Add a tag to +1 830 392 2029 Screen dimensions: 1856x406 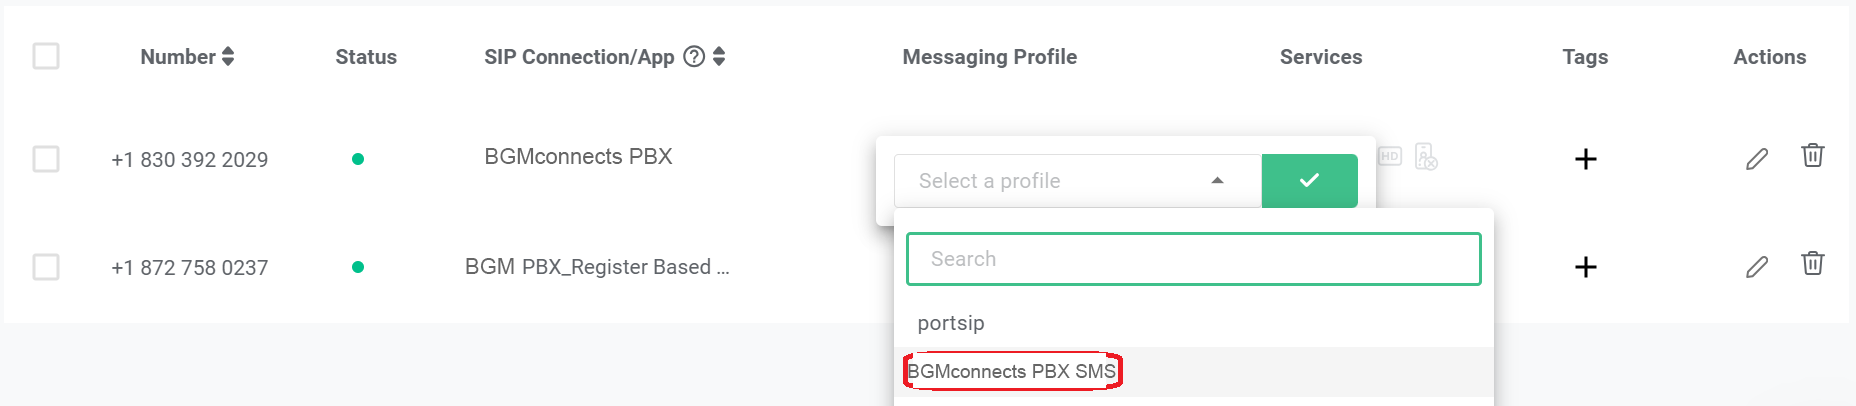pyautogui.click(x=1585, y=159)
